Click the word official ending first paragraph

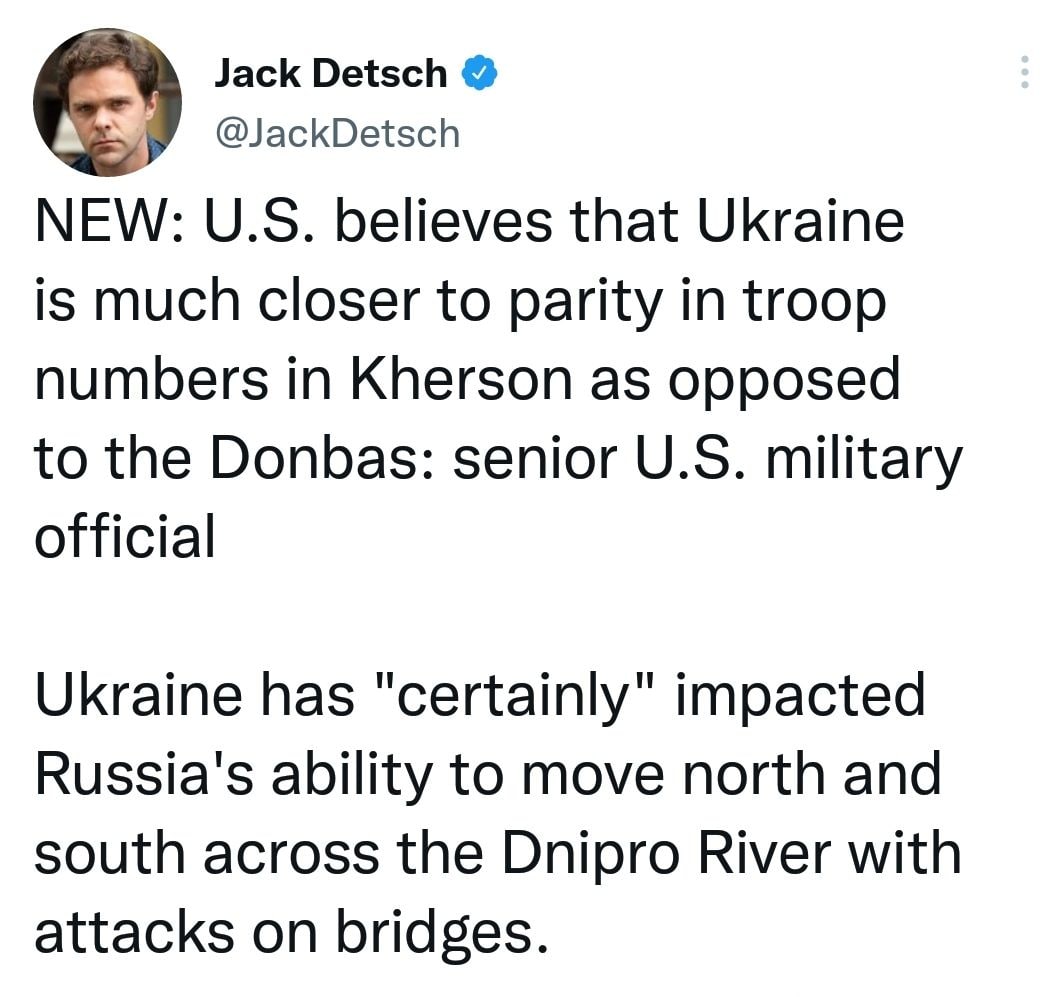(125, 537)
